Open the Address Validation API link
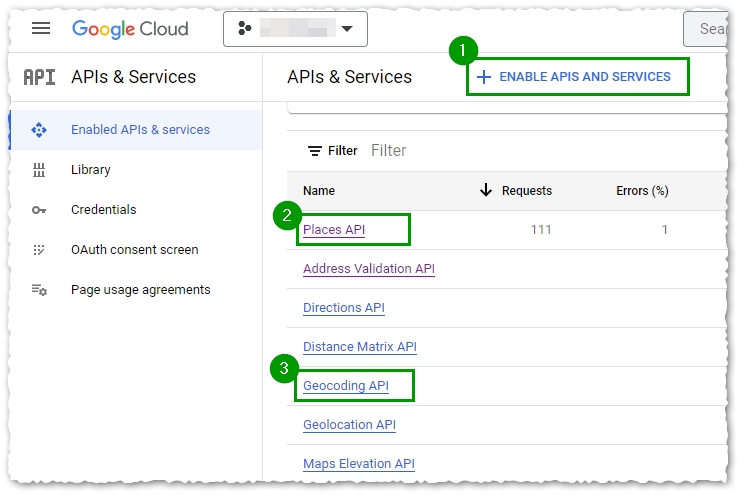Viewport: 740px width, 495px height. click(369, 269)
